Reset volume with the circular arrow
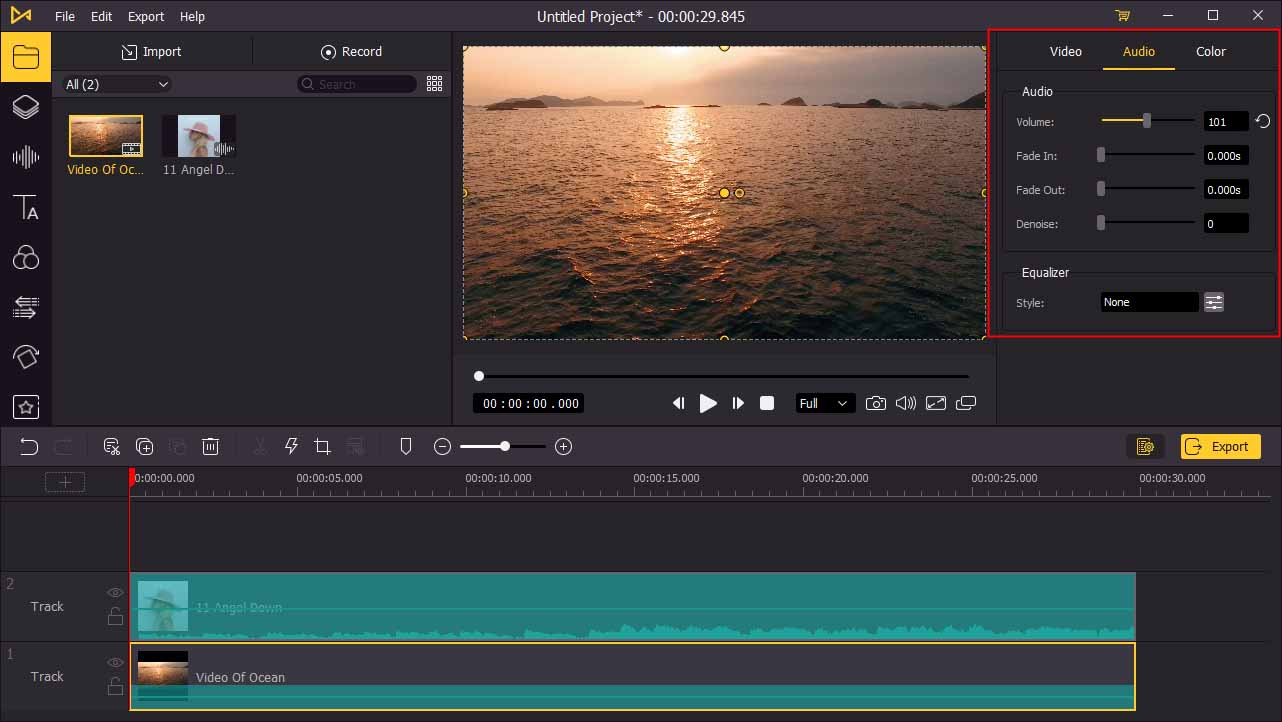 [x=1263, y=122]
